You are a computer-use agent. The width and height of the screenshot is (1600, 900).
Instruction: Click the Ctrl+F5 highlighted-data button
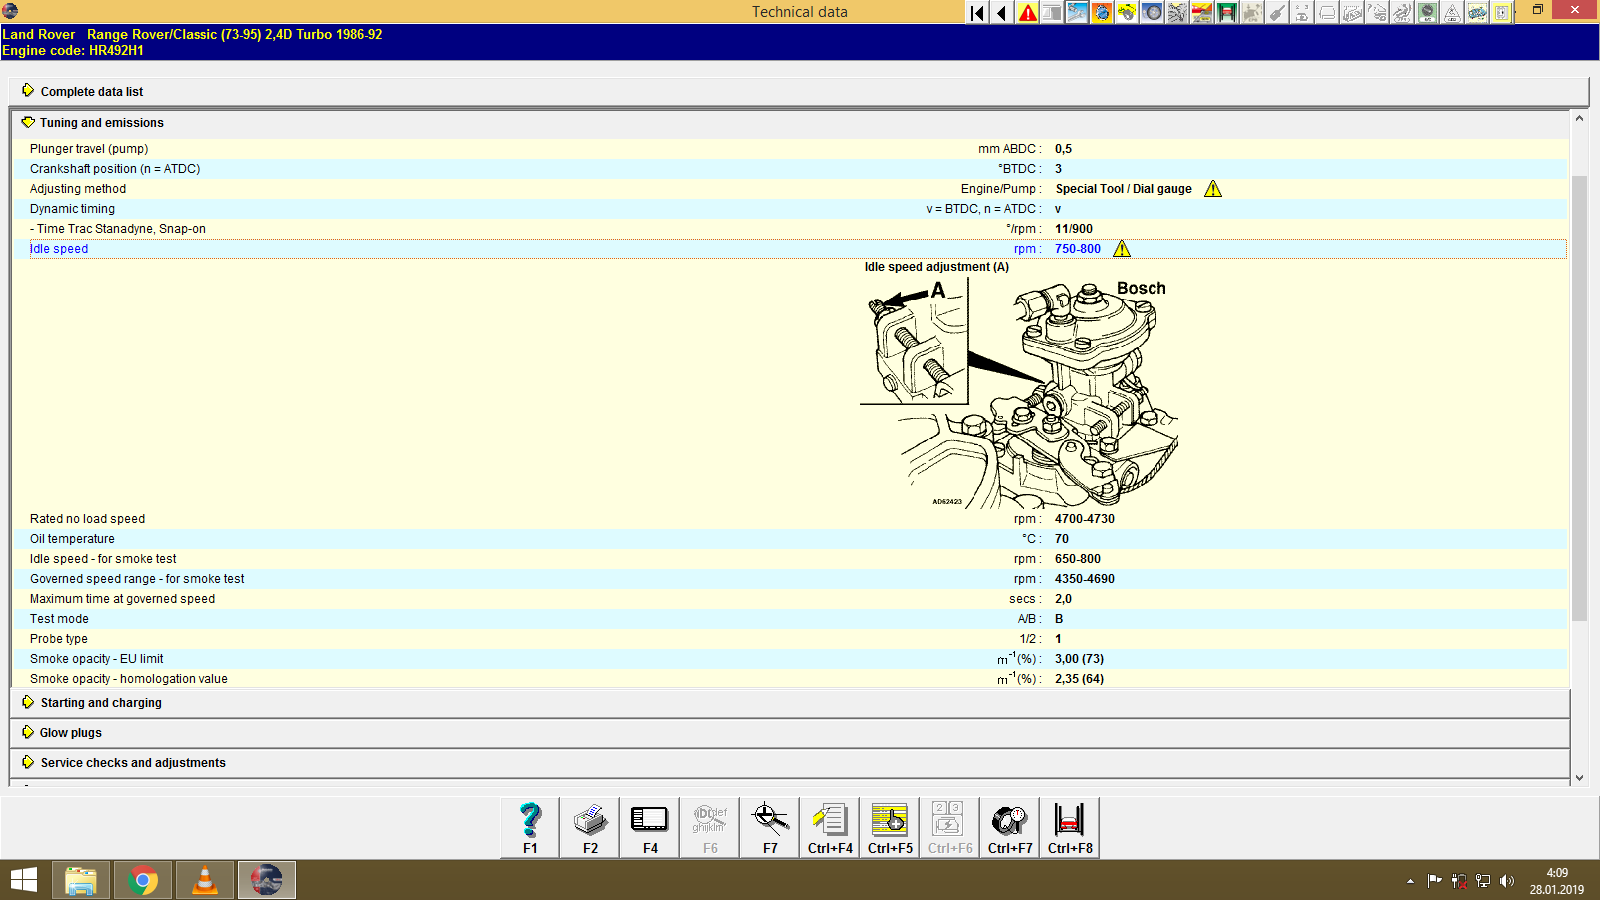pos(889,827)
